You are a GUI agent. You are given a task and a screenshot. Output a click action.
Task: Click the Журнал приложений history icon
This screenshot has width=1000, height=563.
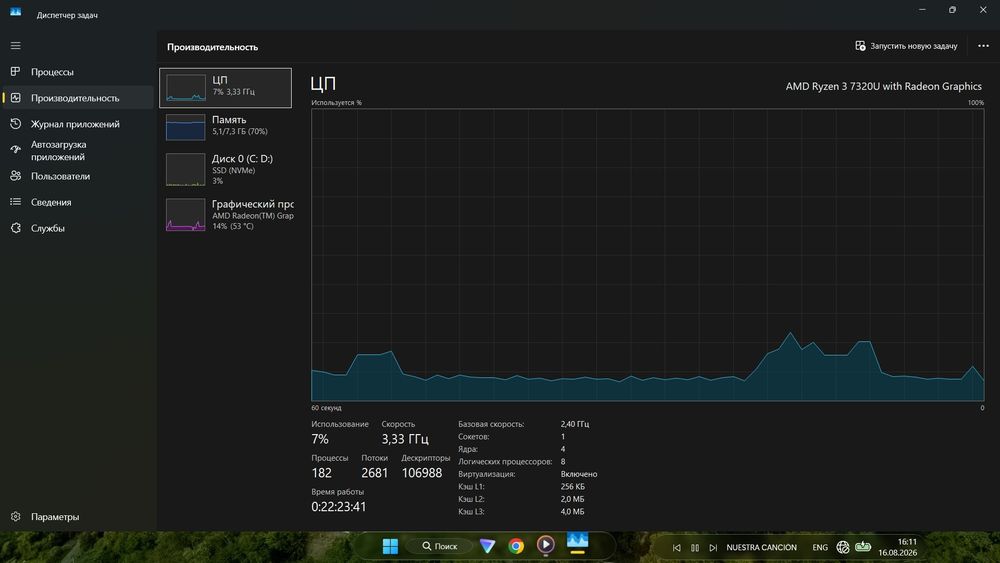tap(15, 124)
